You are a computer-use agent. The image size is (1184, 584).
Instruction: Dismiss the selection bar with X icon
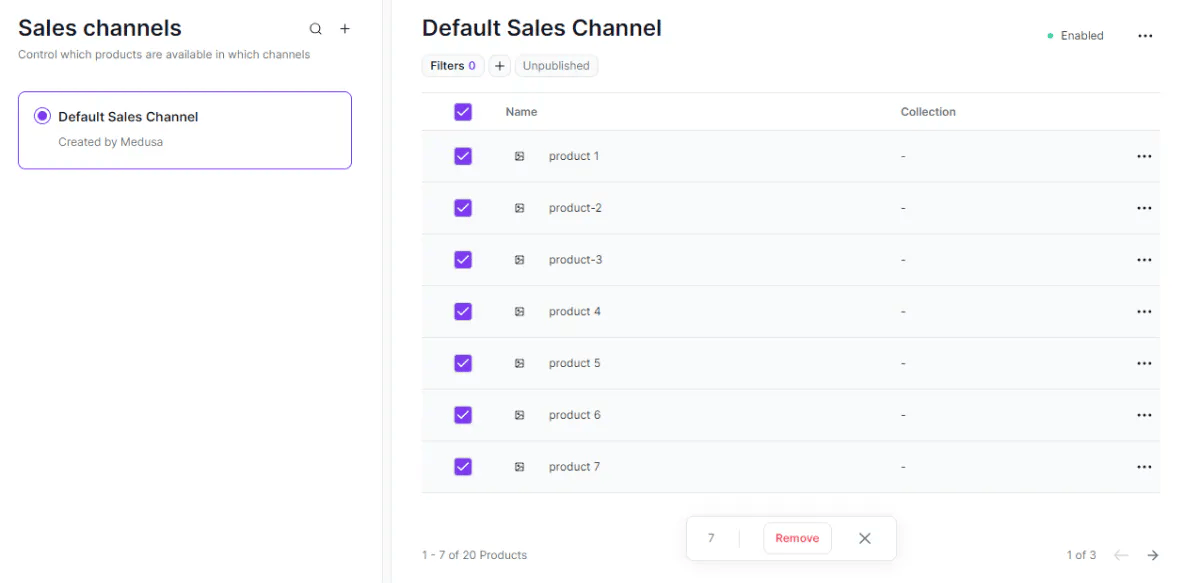click(x=865, y=538)
